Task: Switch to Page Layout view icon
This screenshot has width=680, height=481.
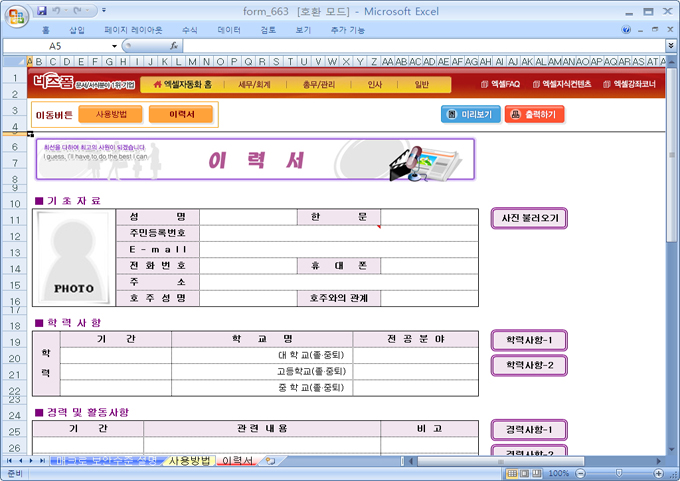Action: coord(524,473)
